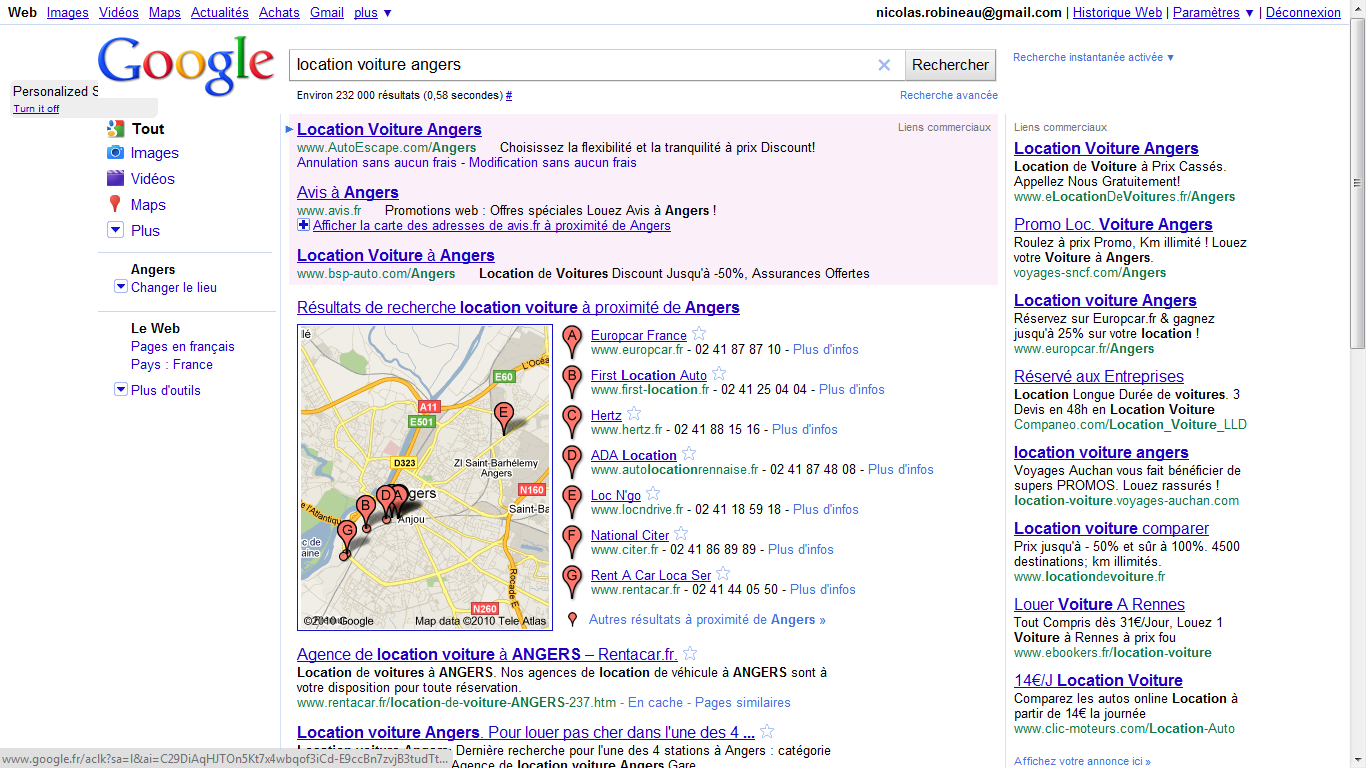
Task: Click the Maps pin icon in sidebar
Action: (x=115, y=205)
